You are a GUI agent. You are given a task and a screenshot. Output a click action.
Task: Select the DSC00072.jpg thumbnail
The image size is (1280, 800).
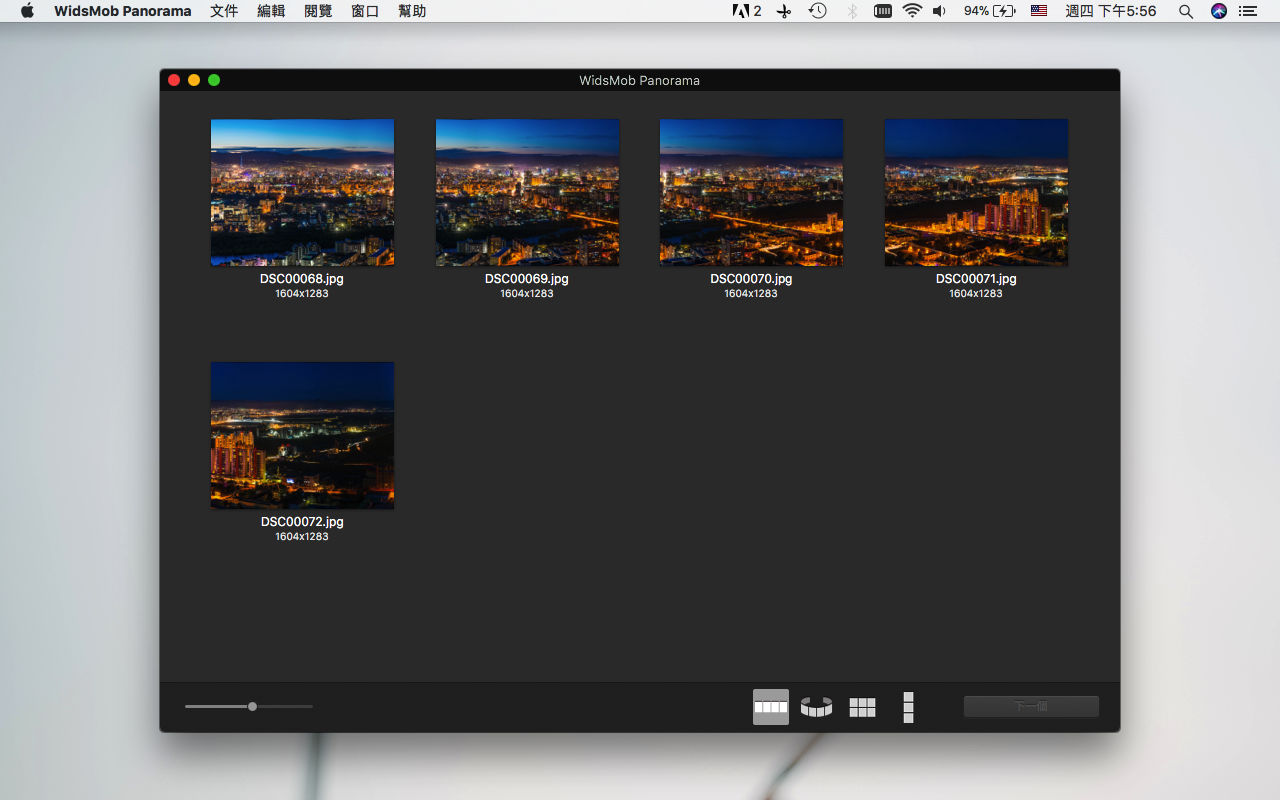click(x=302, y=435)
